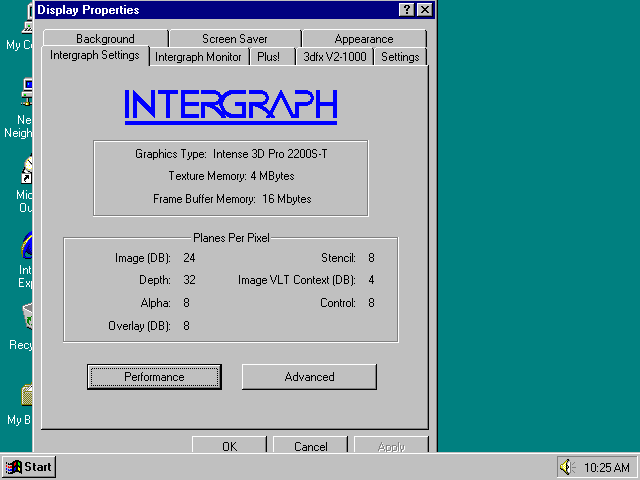
Task: Close the Display Properties window
Action: point(425,9)
